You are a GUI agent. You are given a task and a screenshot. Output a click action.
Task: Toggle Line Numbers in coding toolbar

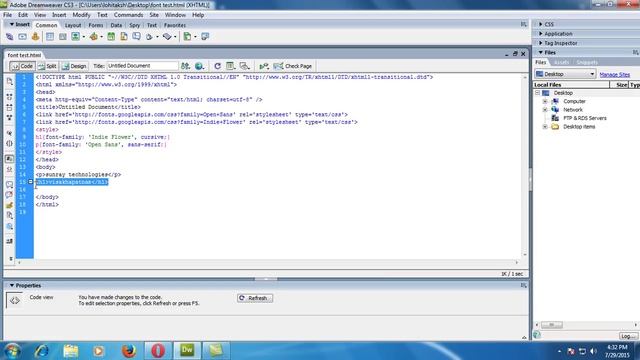pos(10,159)
